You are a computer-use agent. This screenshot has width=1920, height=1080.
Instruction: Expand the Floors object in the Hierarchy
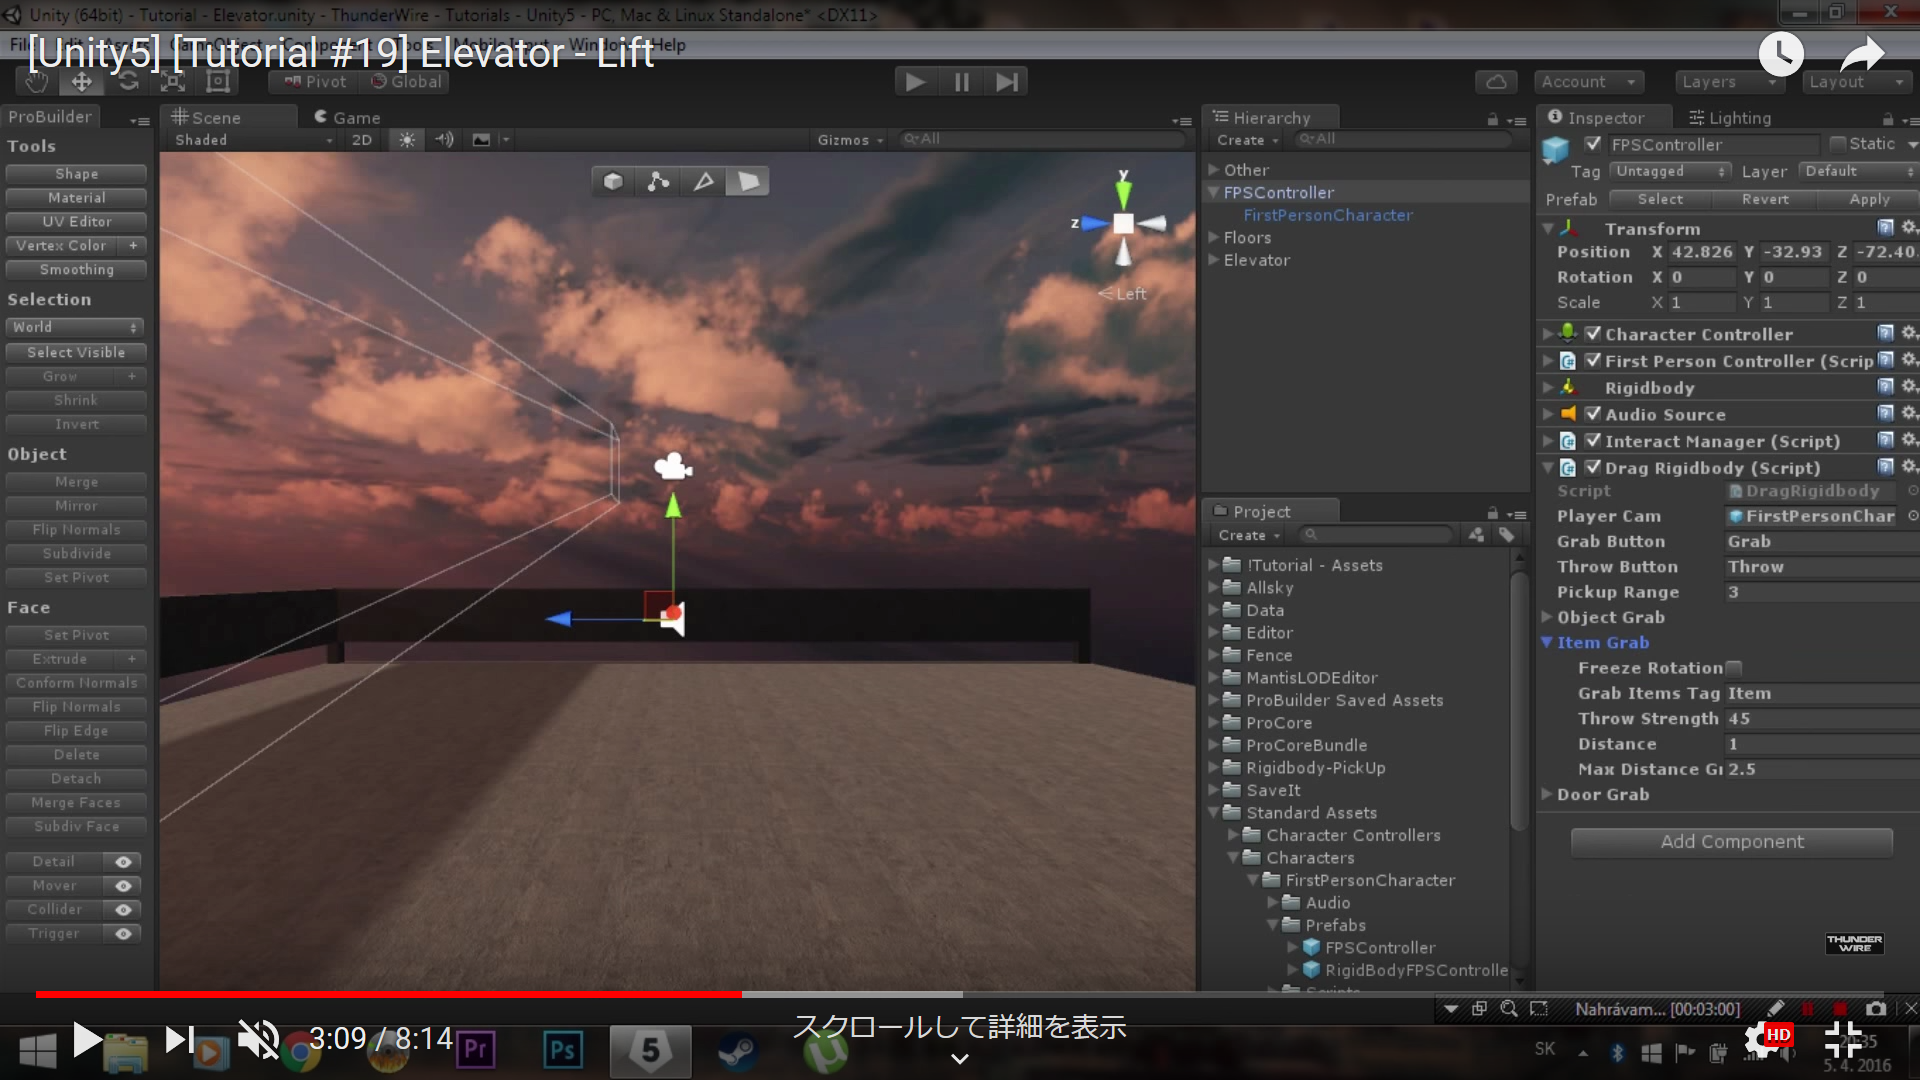[1215, 237]
